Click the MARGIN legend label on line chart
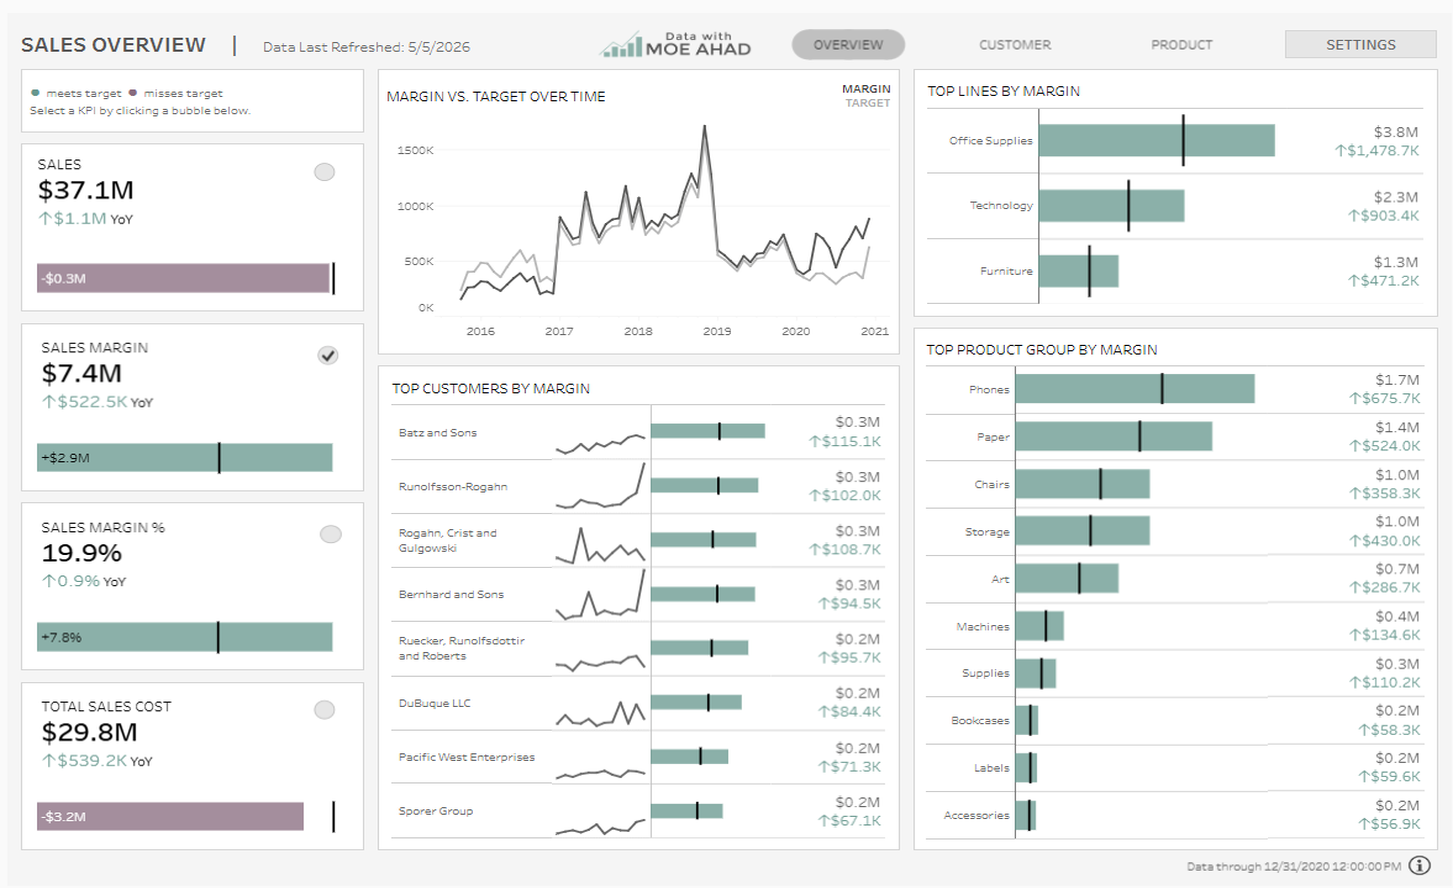 coord(866,89)
